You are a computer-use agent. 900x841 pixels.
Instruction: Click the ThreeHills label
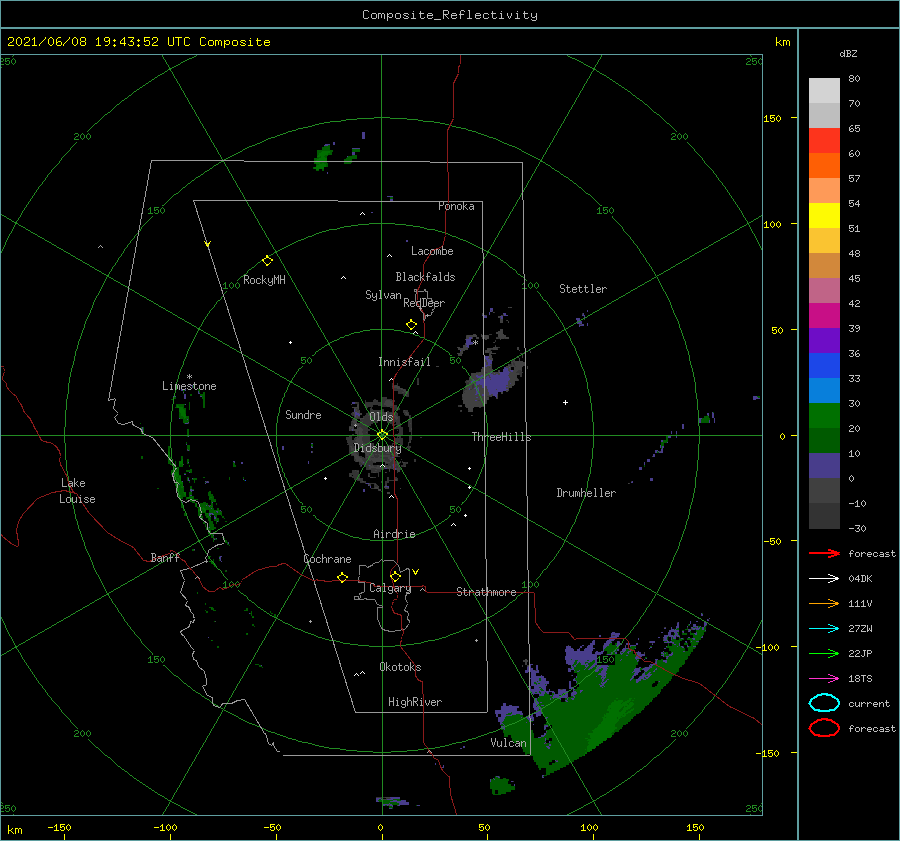[501, 437]
